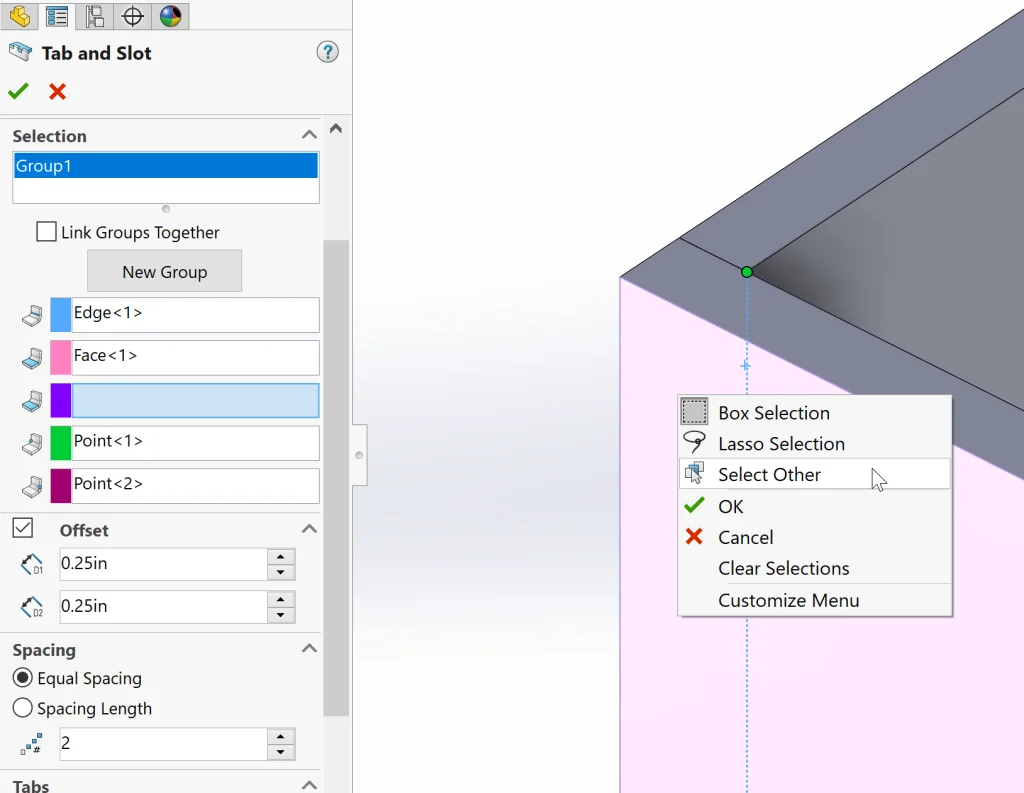Viewport: 1024px width, 793px height.
Task: Collapse the Tabs section
Action: tap(309, 785)
